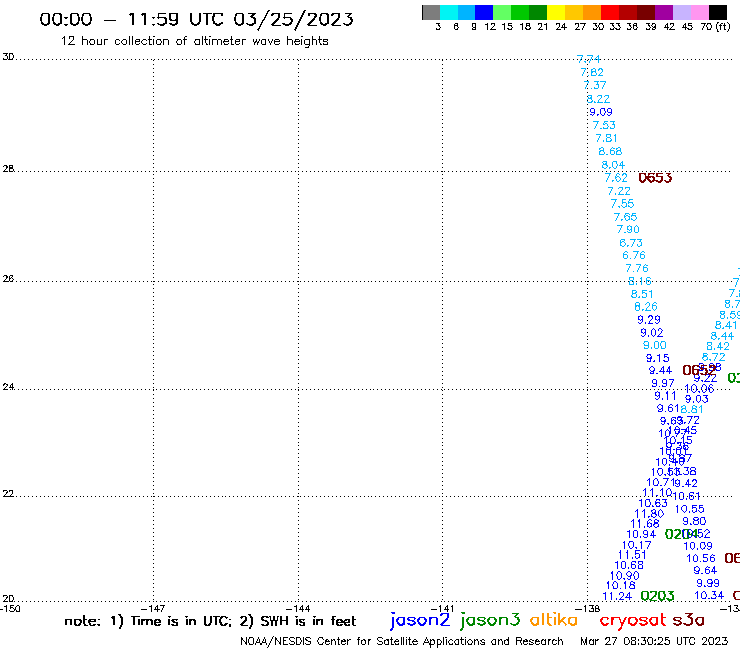Image resolution: width=740 pixels, height=650 pixels.
Task: Select the pure blue swatch in the legend
Action: click(484, 12)
